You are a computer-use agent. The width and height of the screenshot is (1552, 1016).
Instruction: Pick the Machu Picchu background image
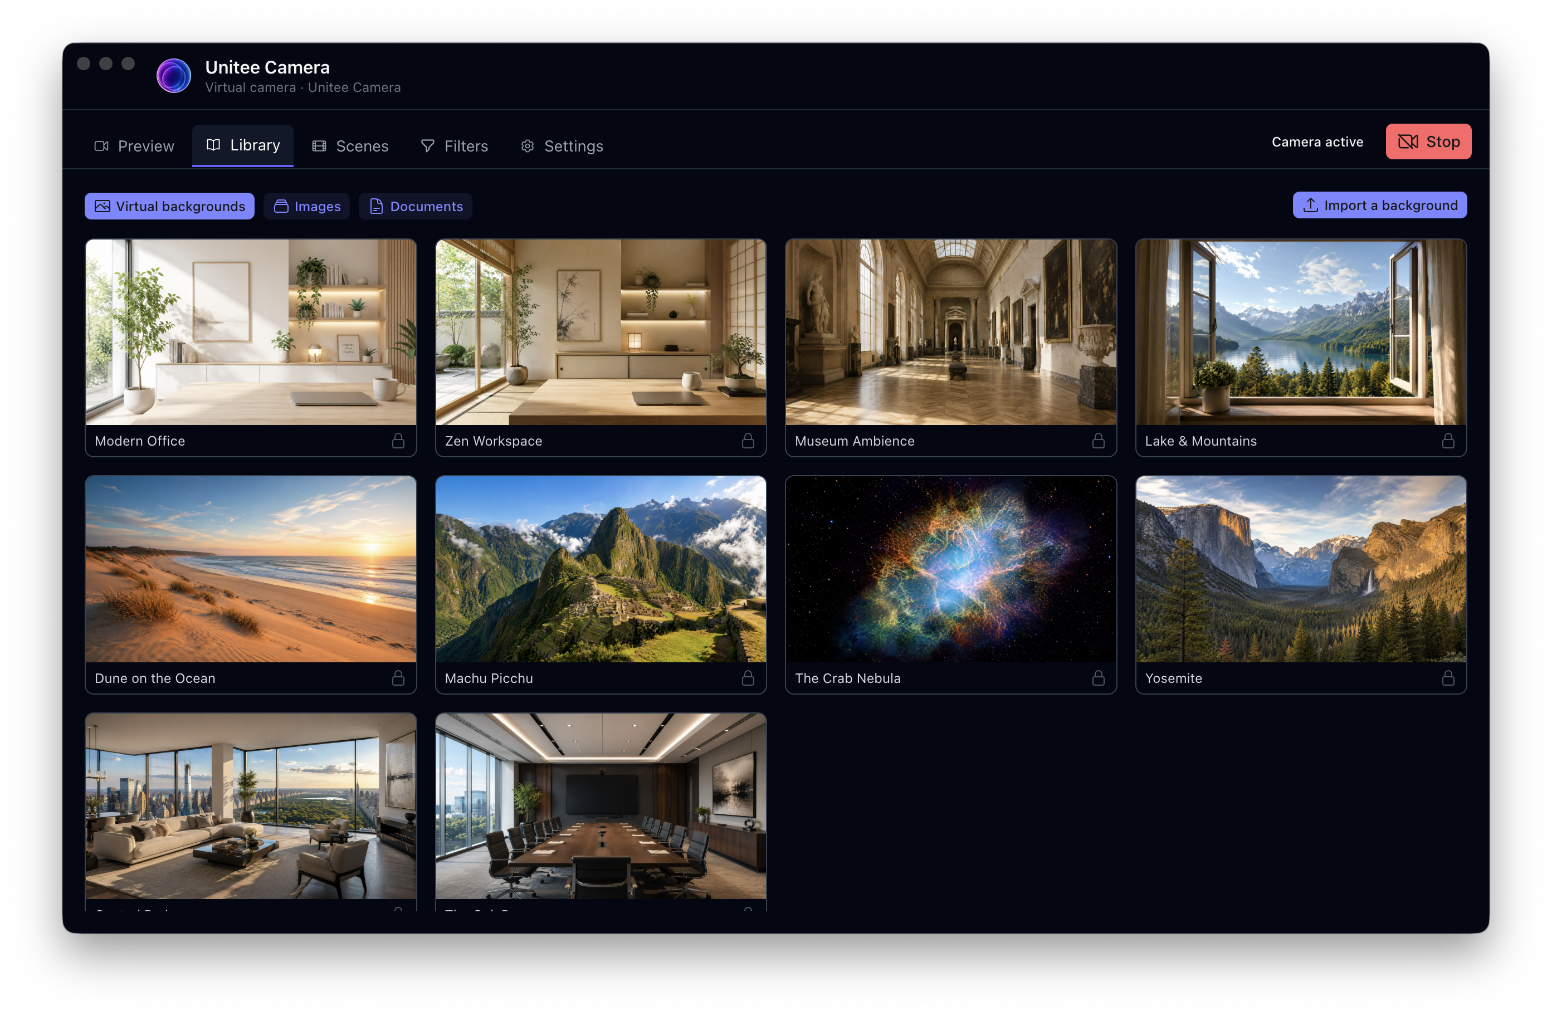click(601, 569)
